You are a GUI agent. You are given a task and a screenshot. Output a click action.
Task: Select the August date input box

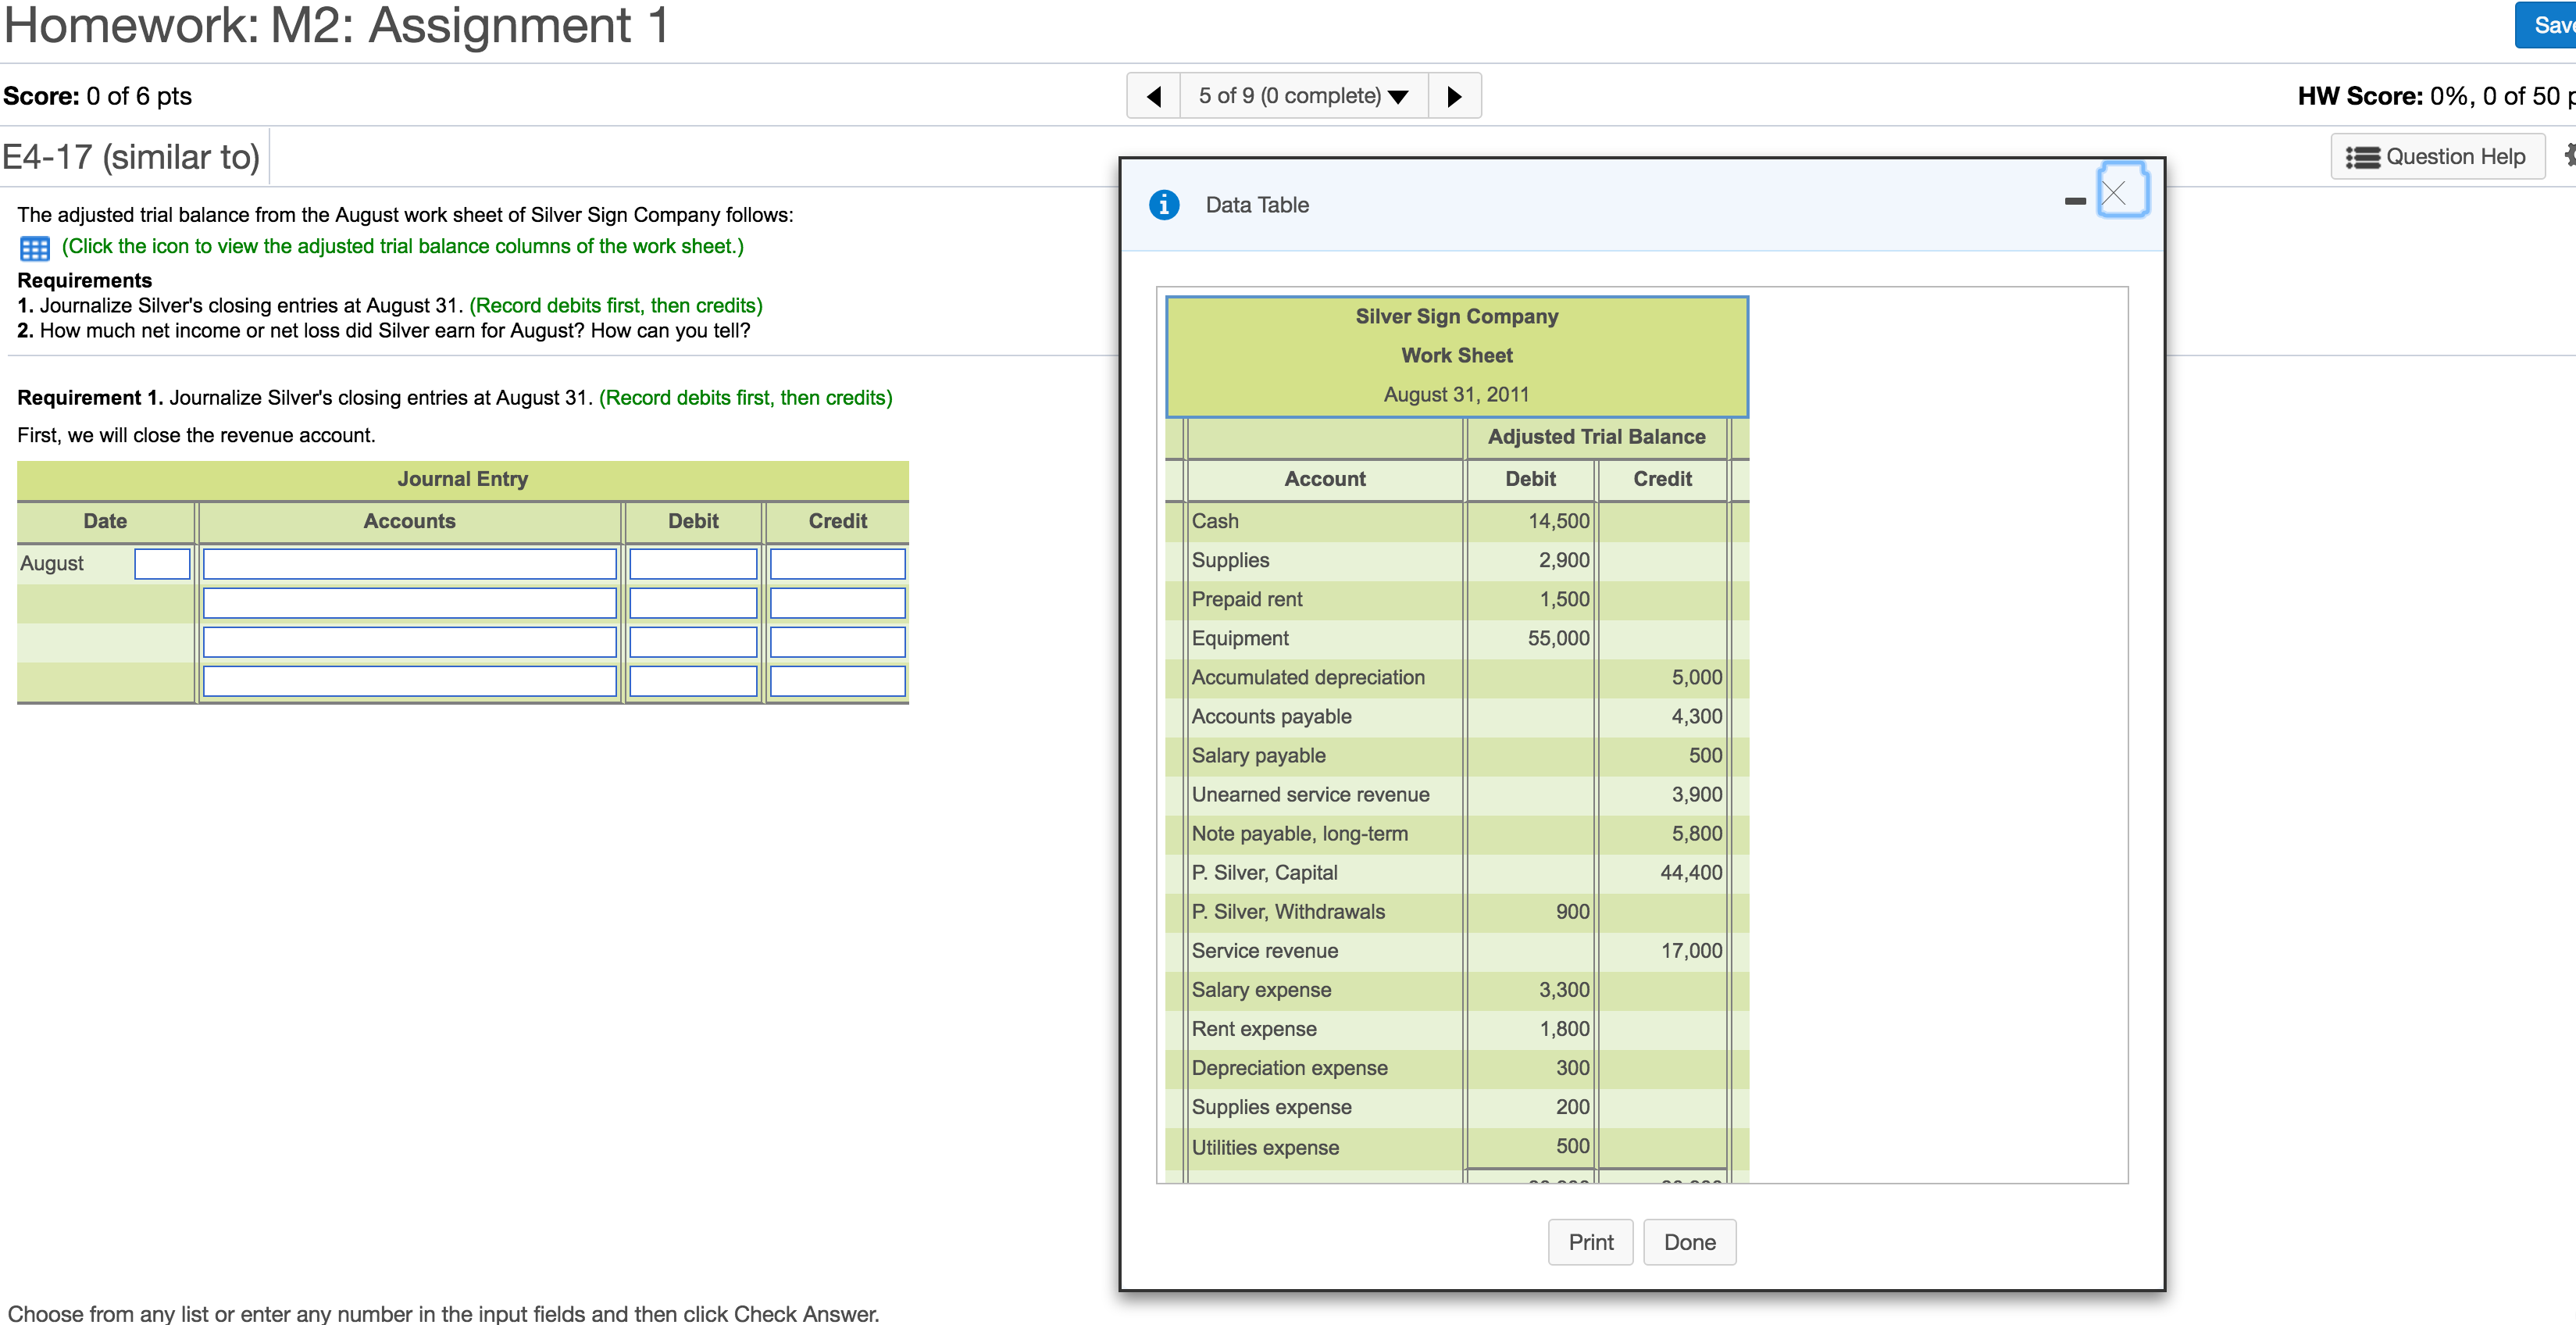coord(162,564)
